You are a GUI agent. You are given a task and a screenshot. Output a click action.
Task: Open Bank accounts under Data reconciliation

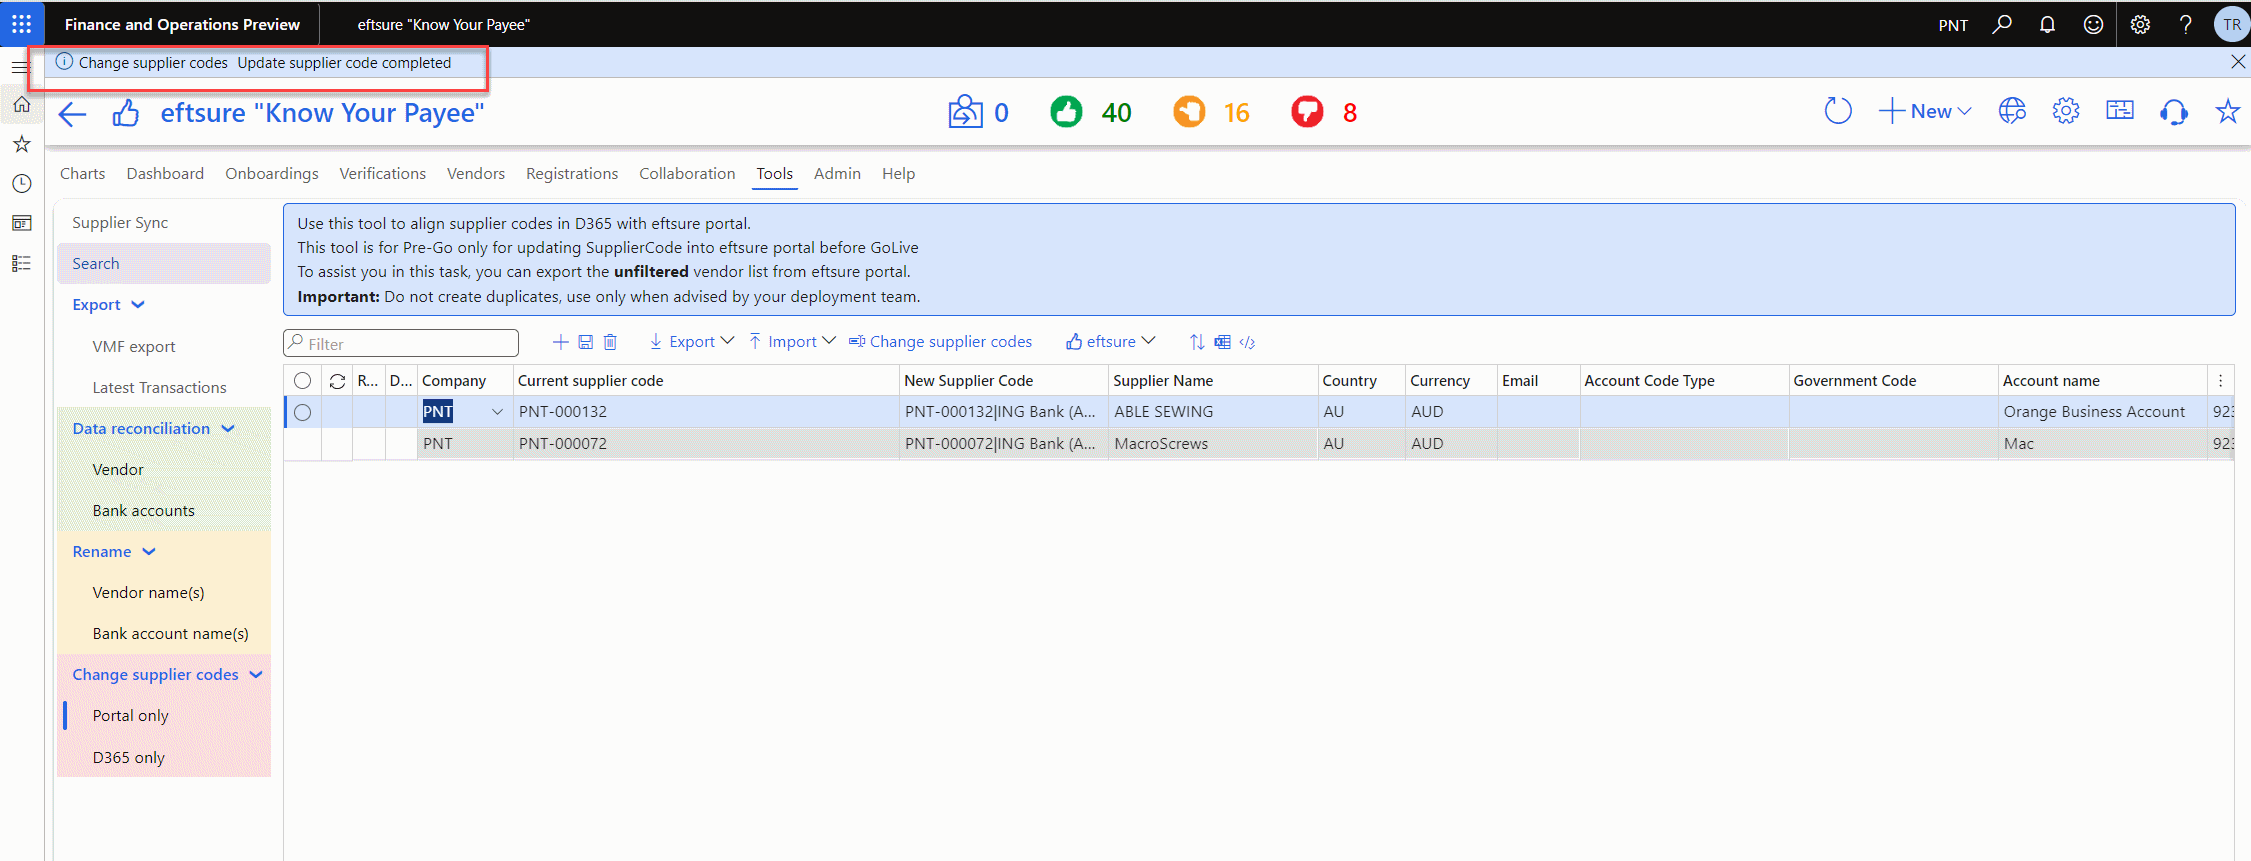[144, 511]
